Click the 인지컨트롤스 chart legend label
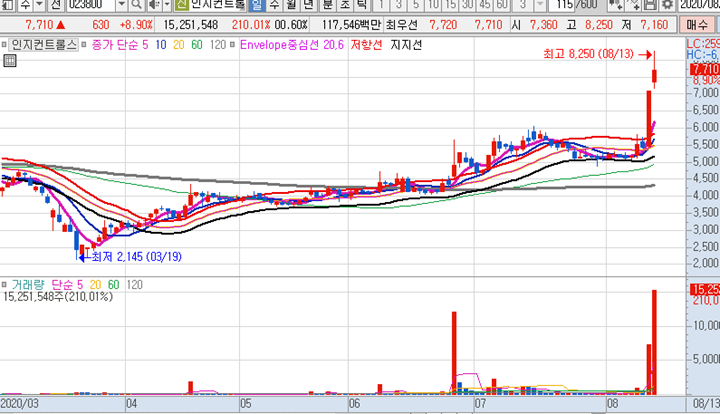The width and height of the screenshot is (720, 414). (44, 45)
